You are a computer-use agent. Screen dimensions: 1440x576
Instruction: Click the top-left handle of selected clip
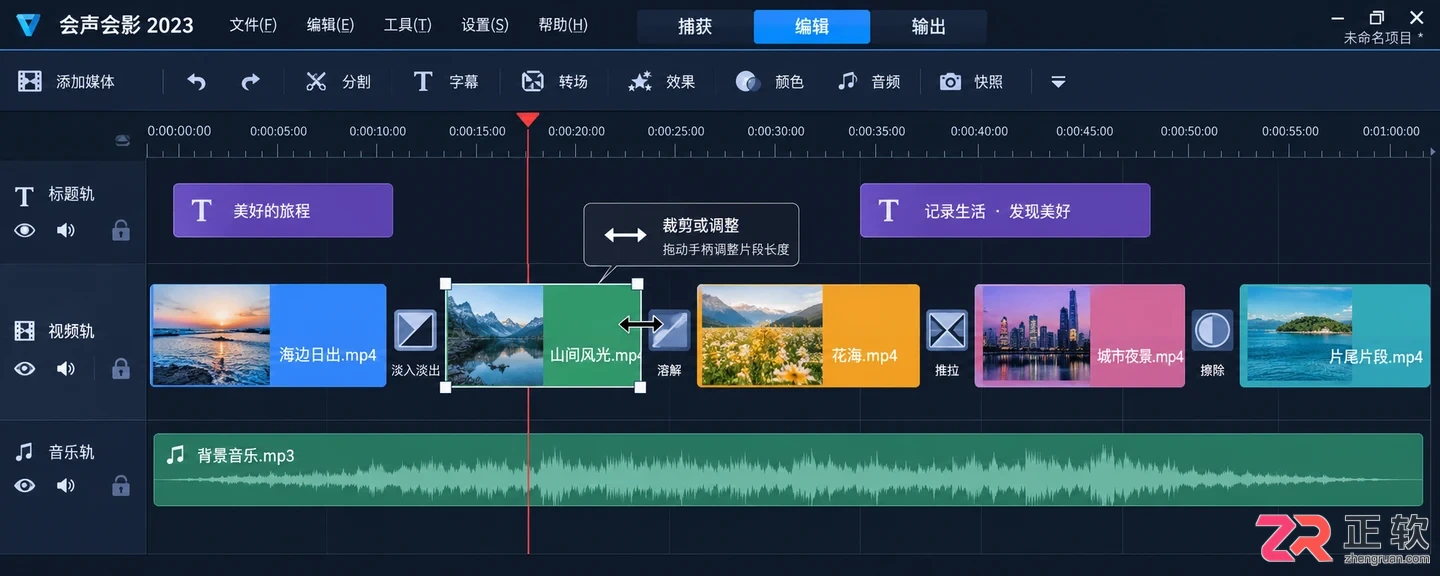[x=445, y=284]
